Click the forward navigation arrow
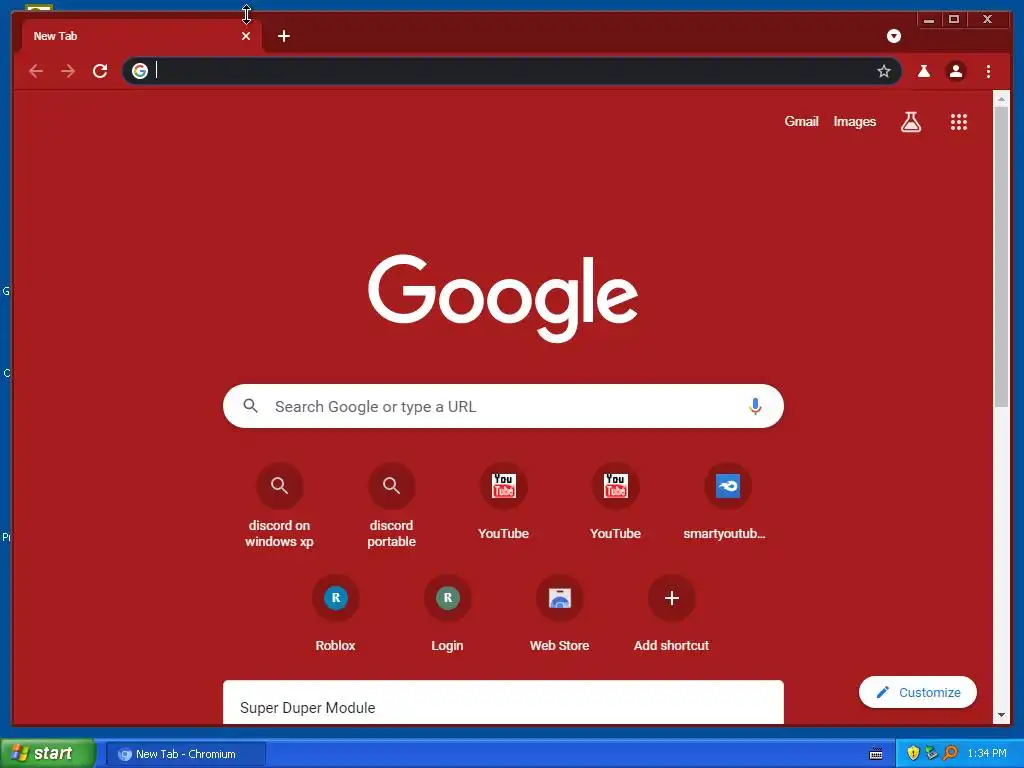This screenshot has width=1024, height=768. tap(68, 71)
